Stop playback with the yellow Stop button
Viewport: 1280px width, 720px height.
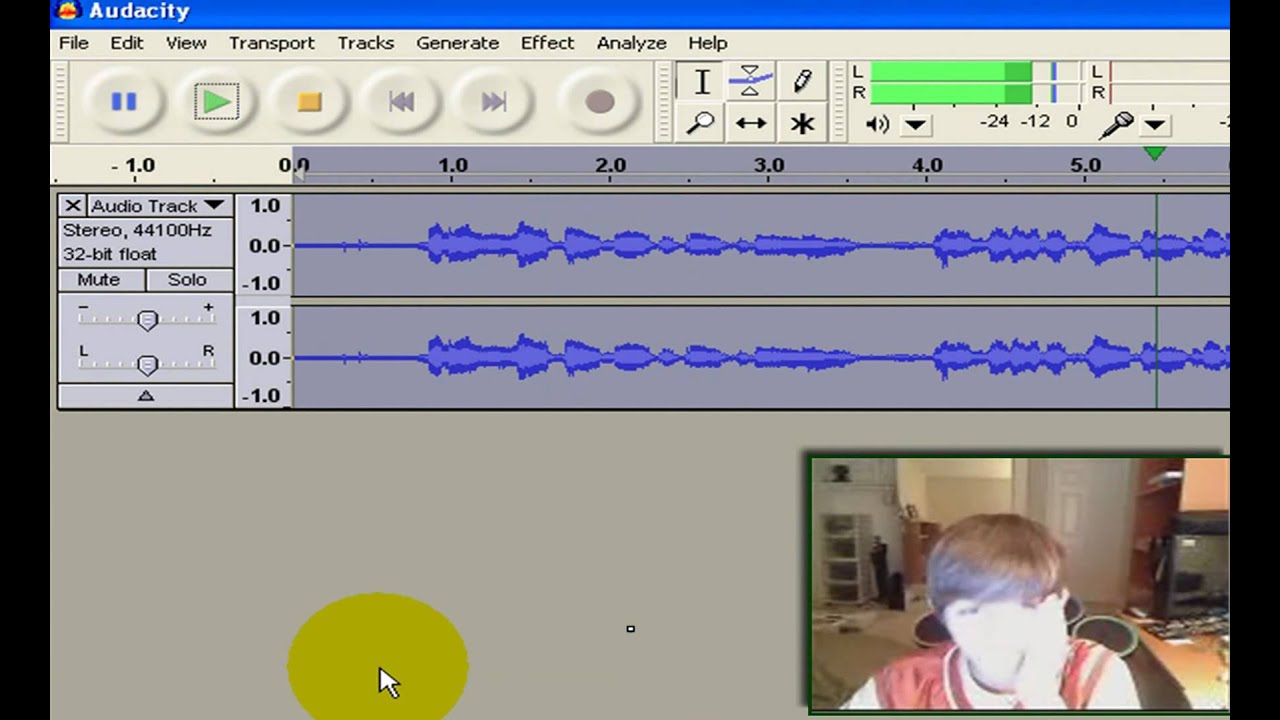[x=309, y=101]
